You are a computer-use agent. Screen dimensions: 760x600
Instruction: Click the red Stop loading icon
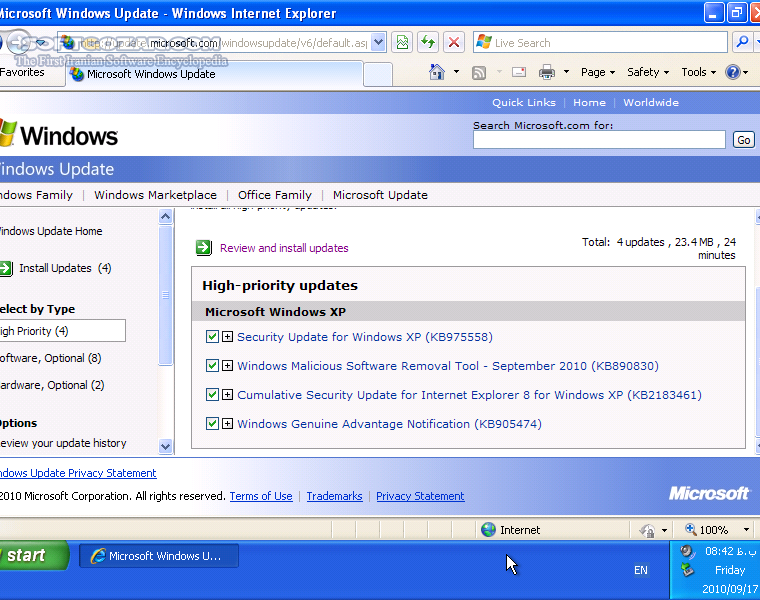454,43
